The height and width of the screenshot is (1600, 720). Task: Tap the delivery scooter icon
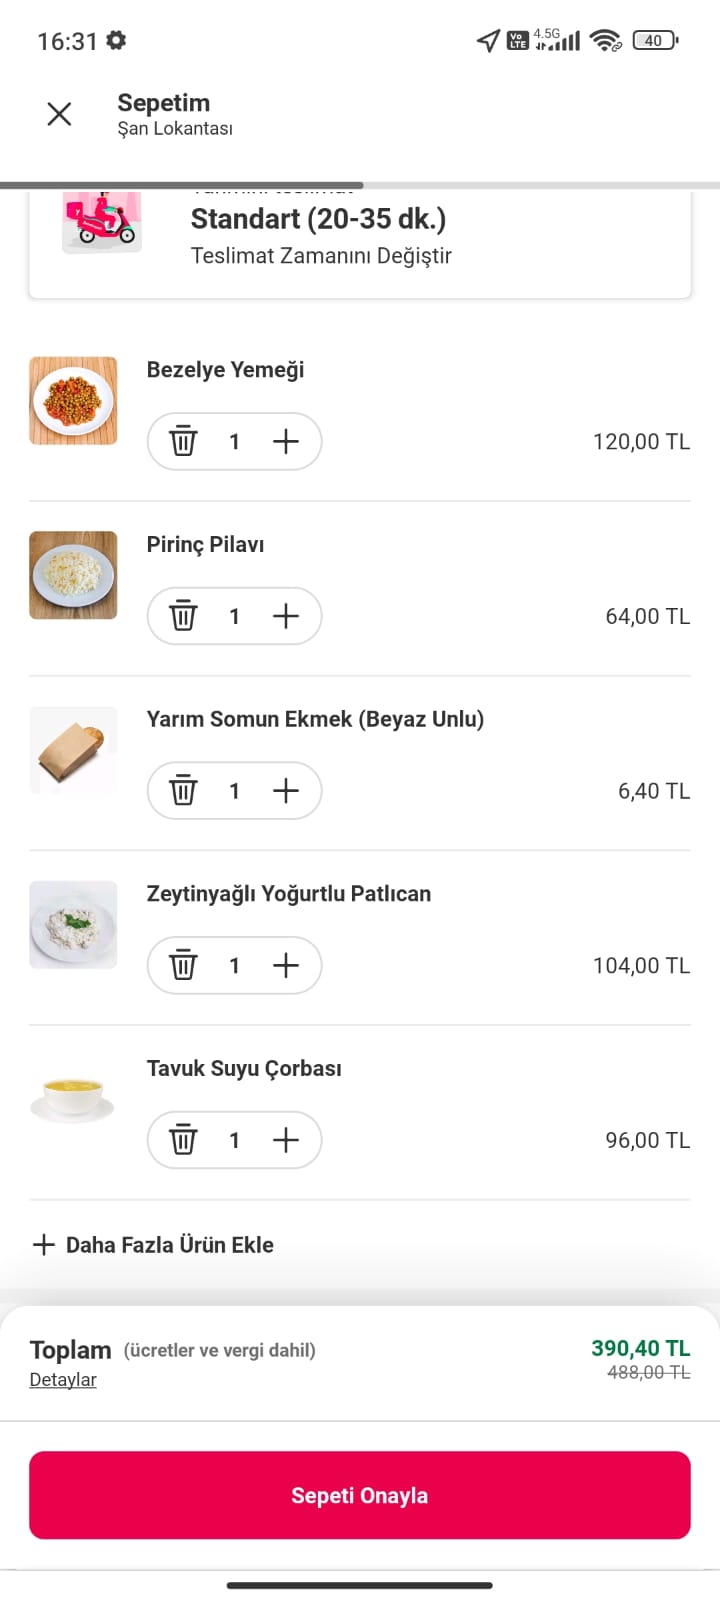(101, 222)
